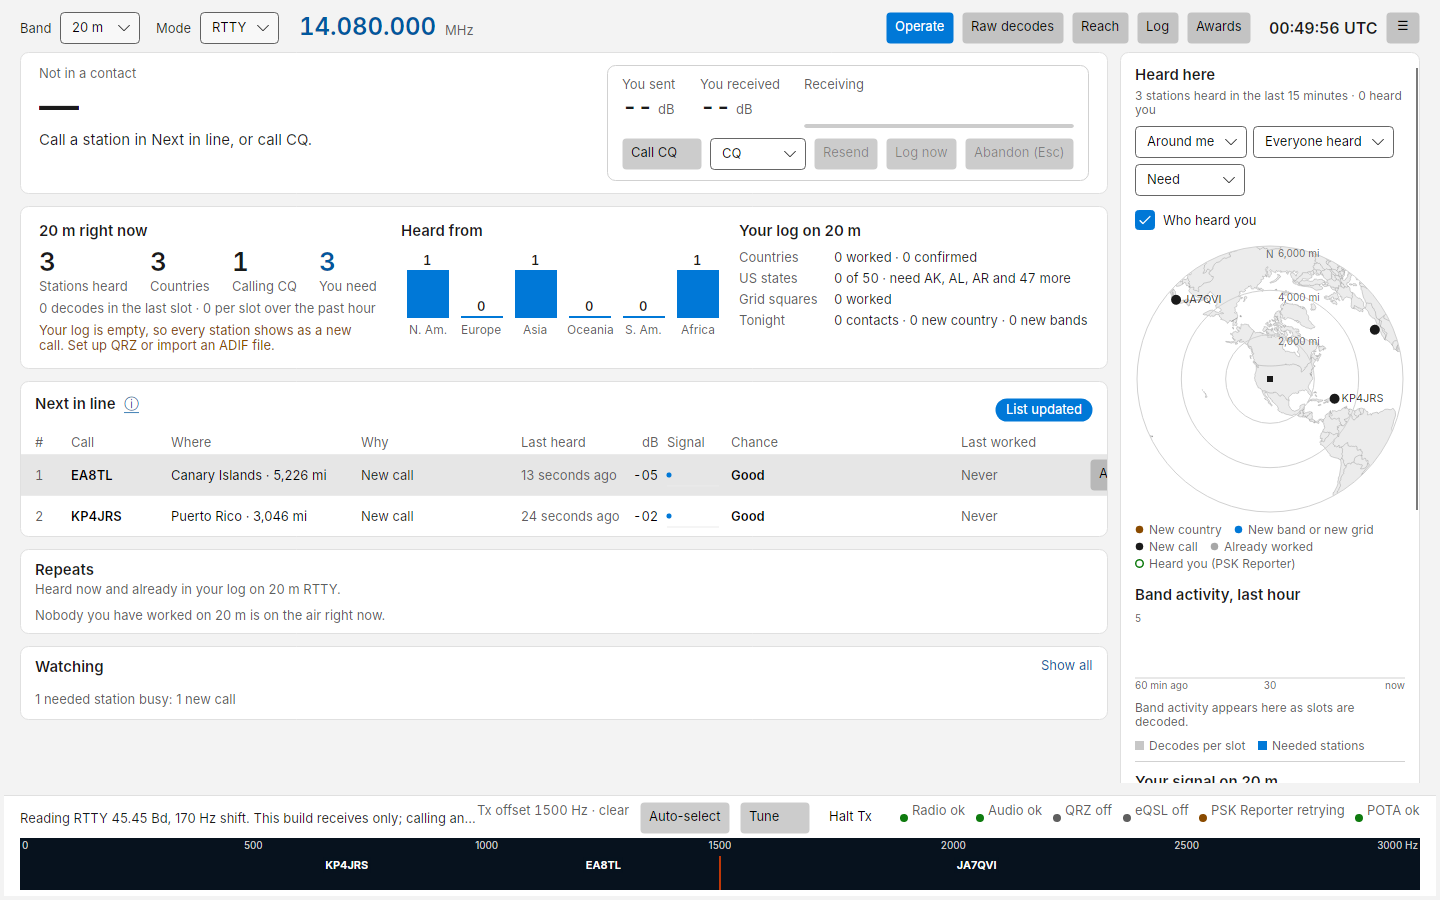Switch to the Operate tab
The image size is (1440, 900).
(x=920, y=27)
